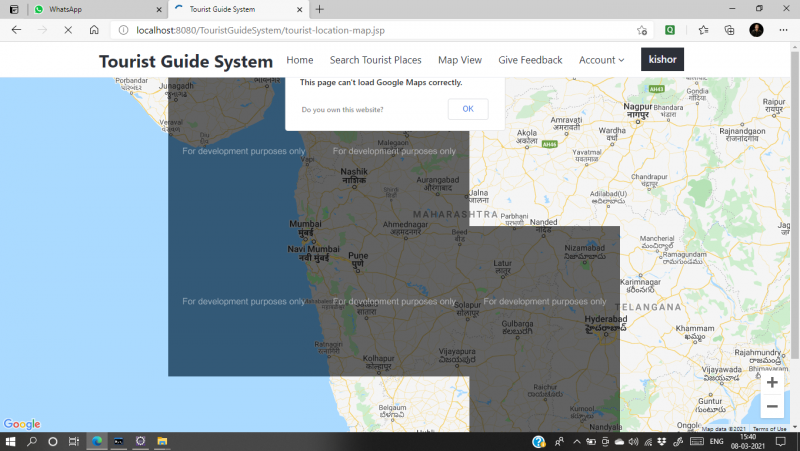
Task: Click the Edge taskbar icon
Action: tap(96, 441)
